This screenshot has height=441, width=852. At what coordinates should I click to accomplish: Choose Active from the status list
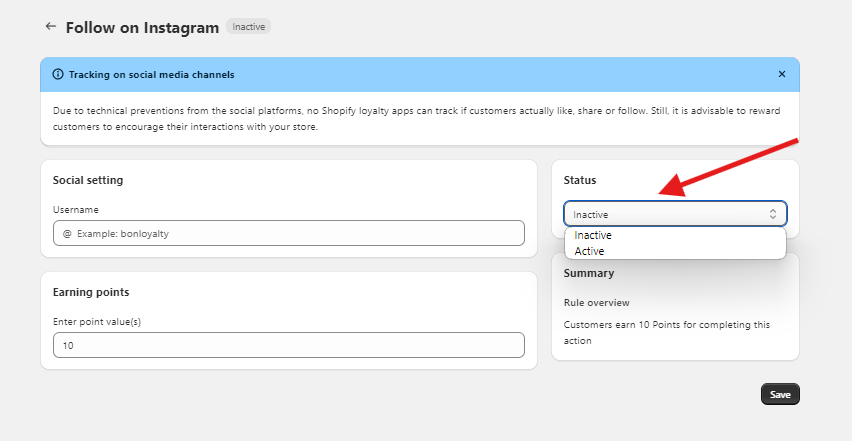tap(590, 251)
